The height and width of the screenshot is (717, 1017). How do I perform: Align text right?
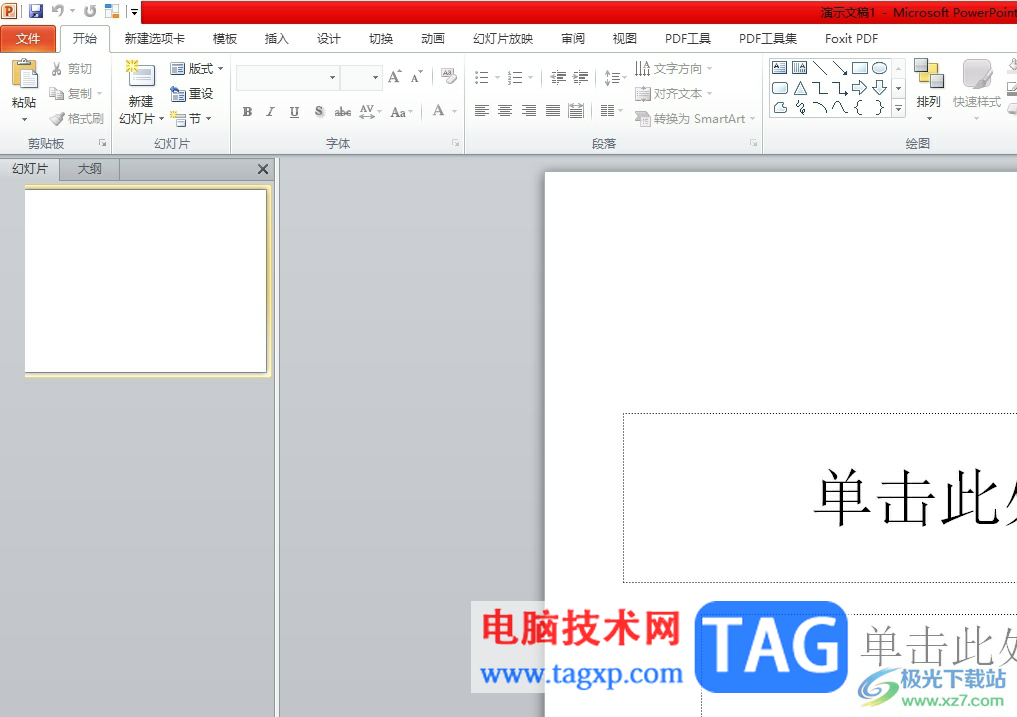529,111
